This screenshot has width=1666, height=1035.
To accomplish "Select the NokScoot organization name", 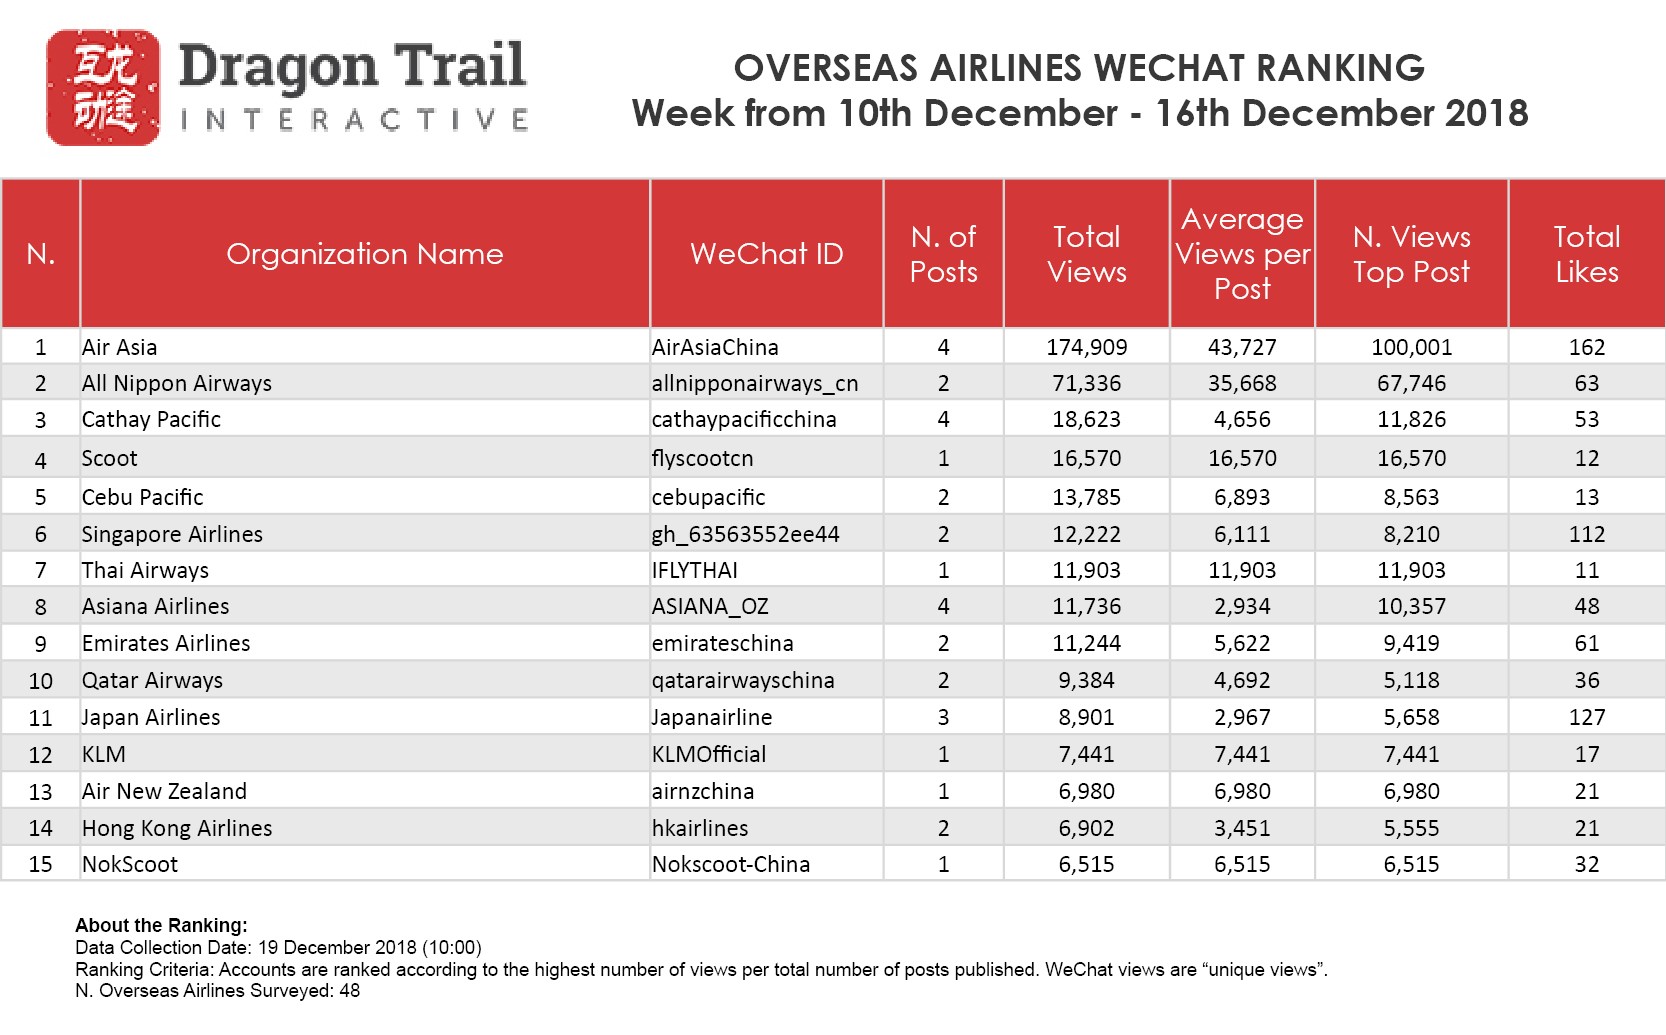I will [x=130, y=864].
